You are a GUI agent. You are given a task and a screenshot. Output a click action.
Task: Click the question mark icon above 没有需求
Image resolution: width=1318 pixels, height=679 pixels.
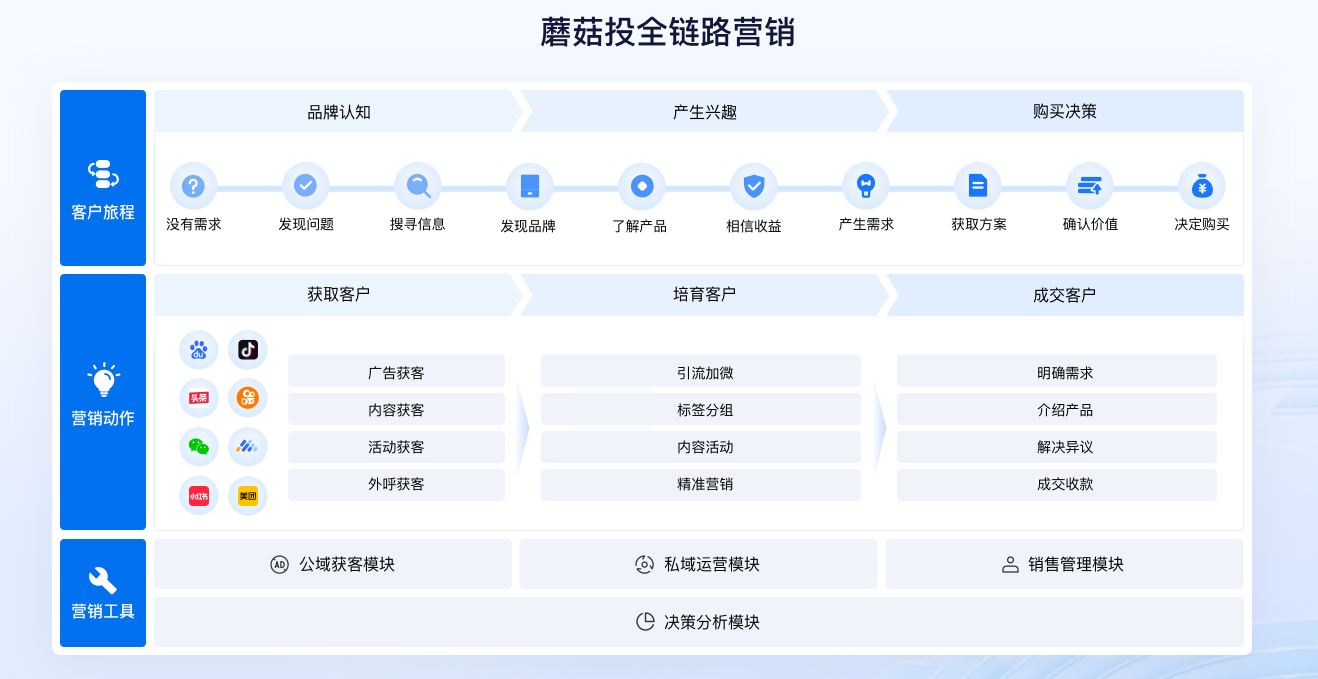pyautogui.click(x=193, y=186)
